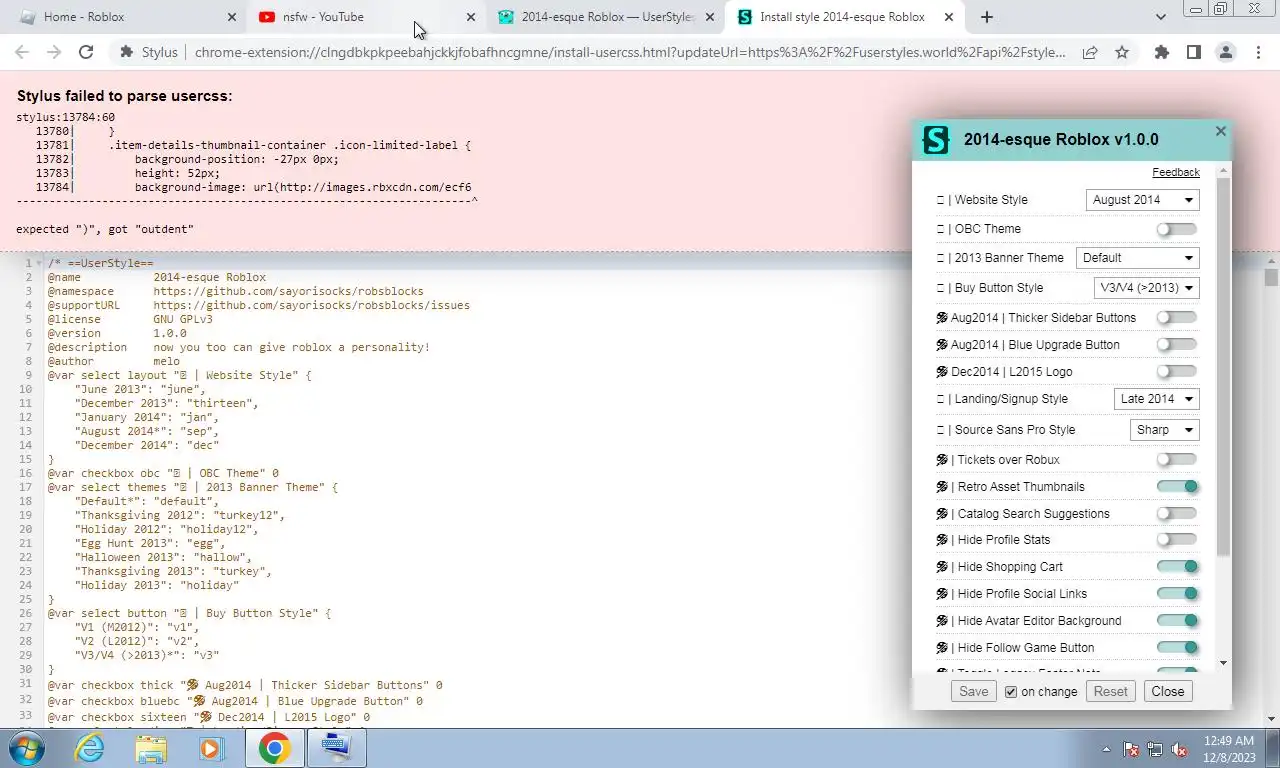
Task: Click the Feedback link
Action: tap(1175, 172)
